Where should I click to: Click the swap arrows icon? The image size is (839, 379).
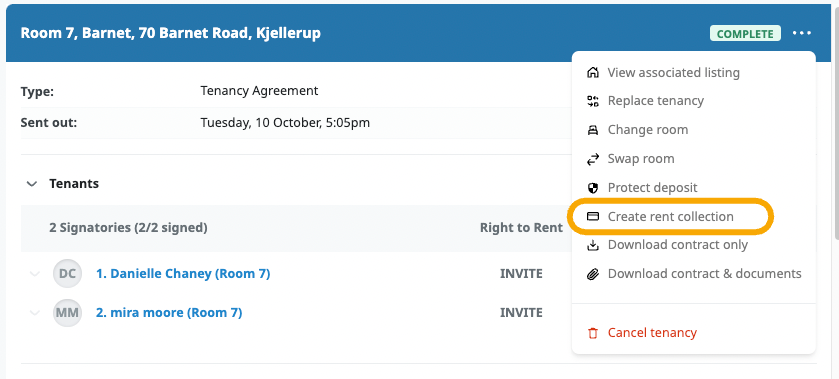[x=592, y=158]
